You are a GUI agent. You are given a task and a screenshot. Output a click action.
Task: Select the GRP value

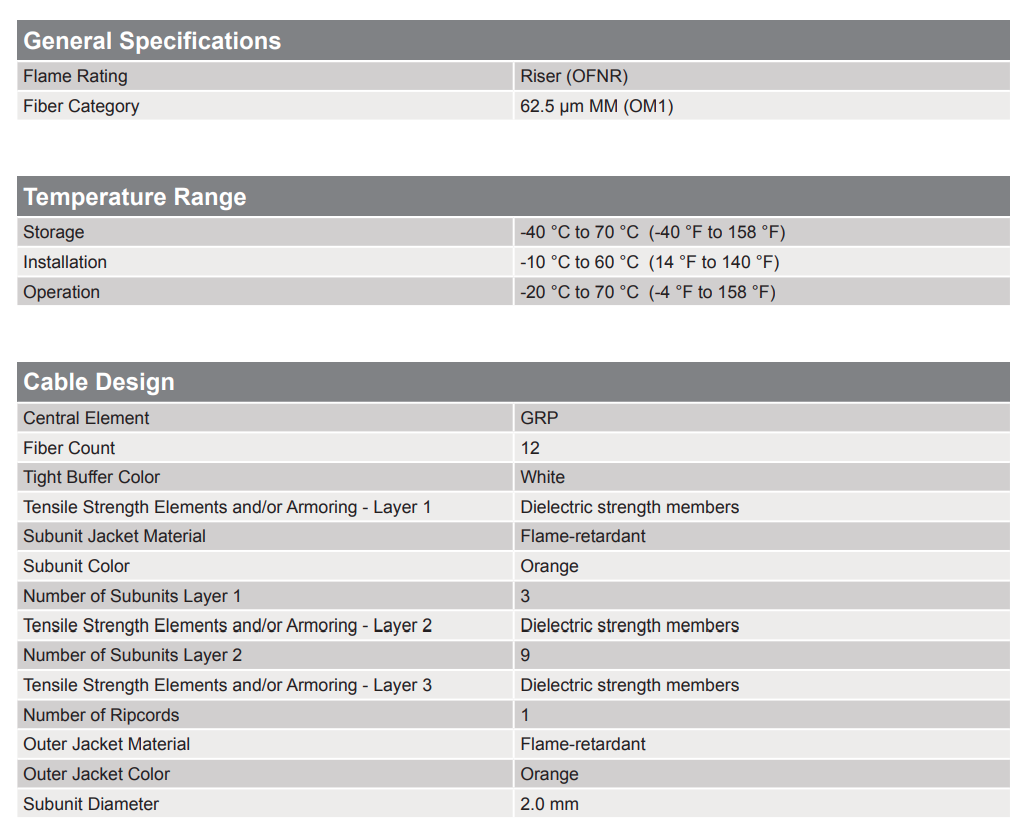click(539, 418)
